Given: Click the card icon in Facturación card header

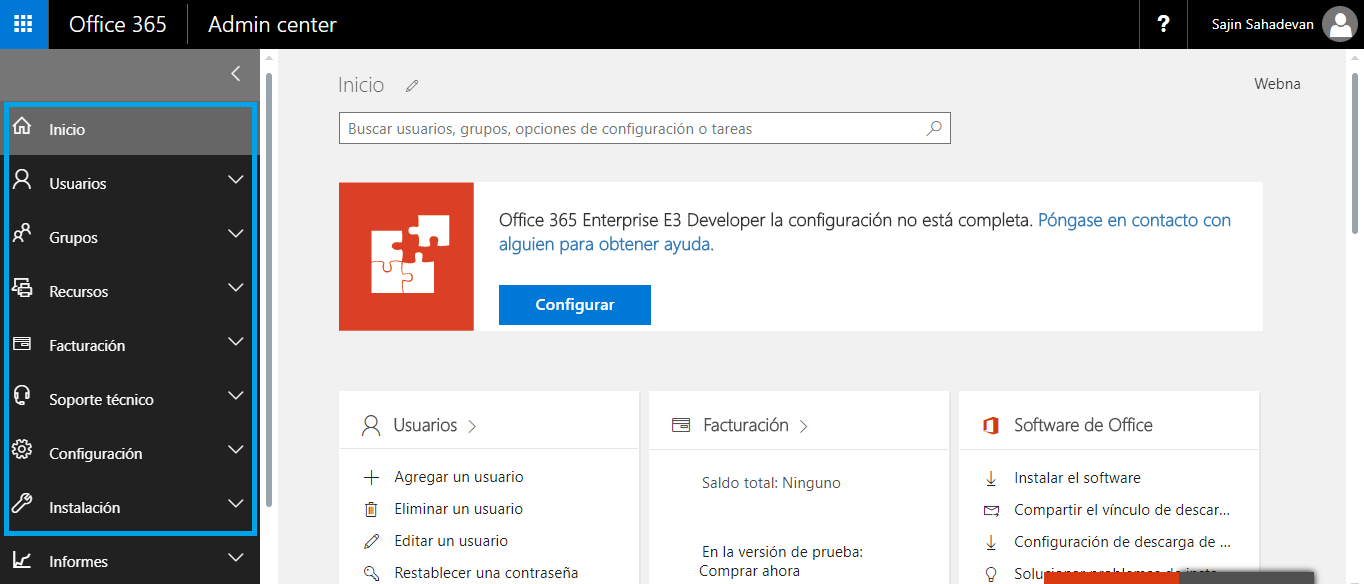Looking at the screenshot, I should pyautogui.click(x=681, y=426).
